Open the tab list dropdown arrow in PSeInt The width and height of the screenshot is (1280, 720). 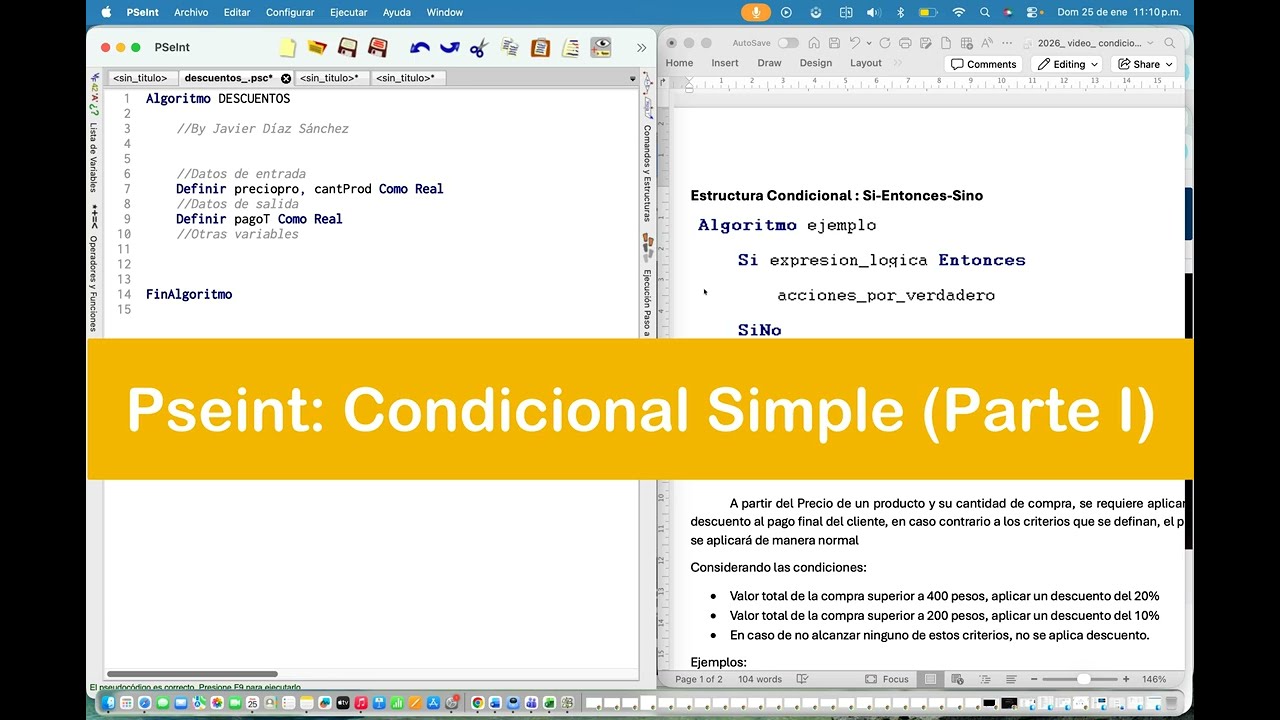[x=632, y=78]
